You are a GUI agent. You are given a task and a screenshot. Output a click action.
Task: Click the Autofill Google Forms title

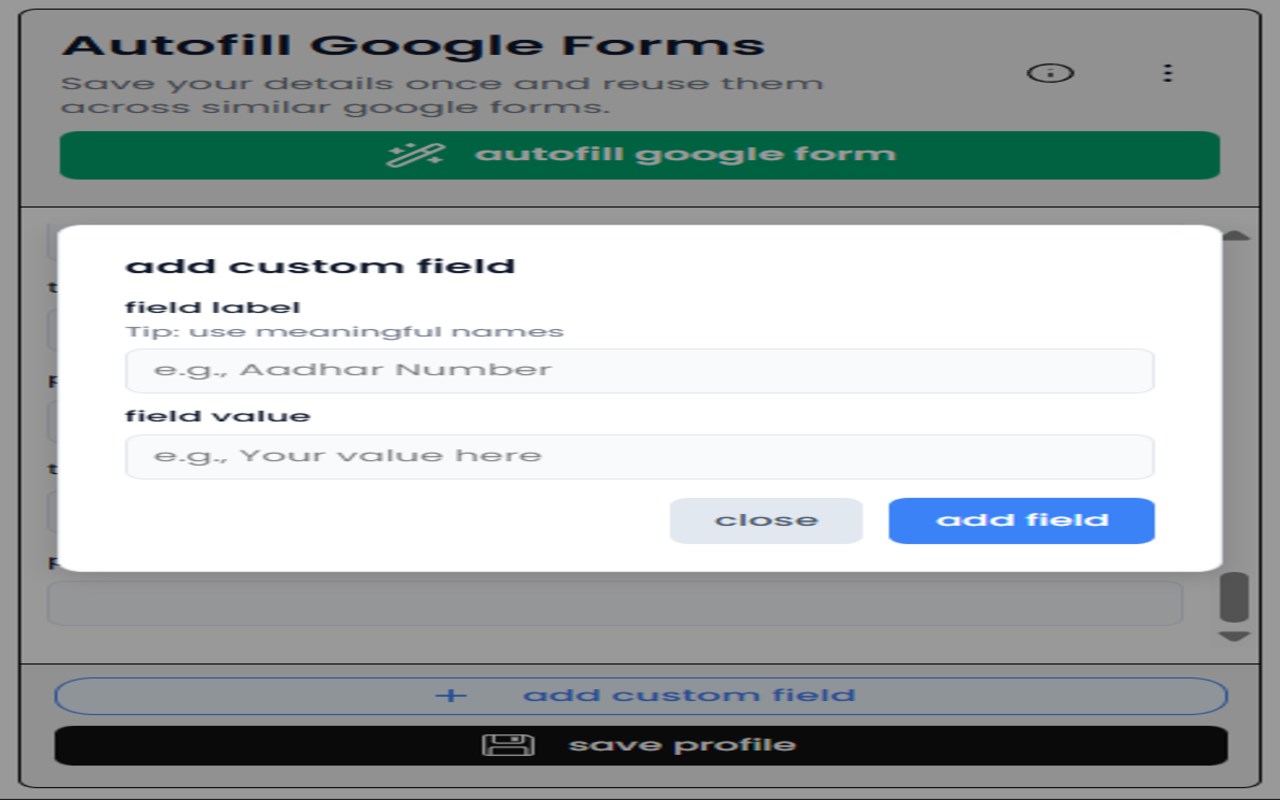[413, 45]
